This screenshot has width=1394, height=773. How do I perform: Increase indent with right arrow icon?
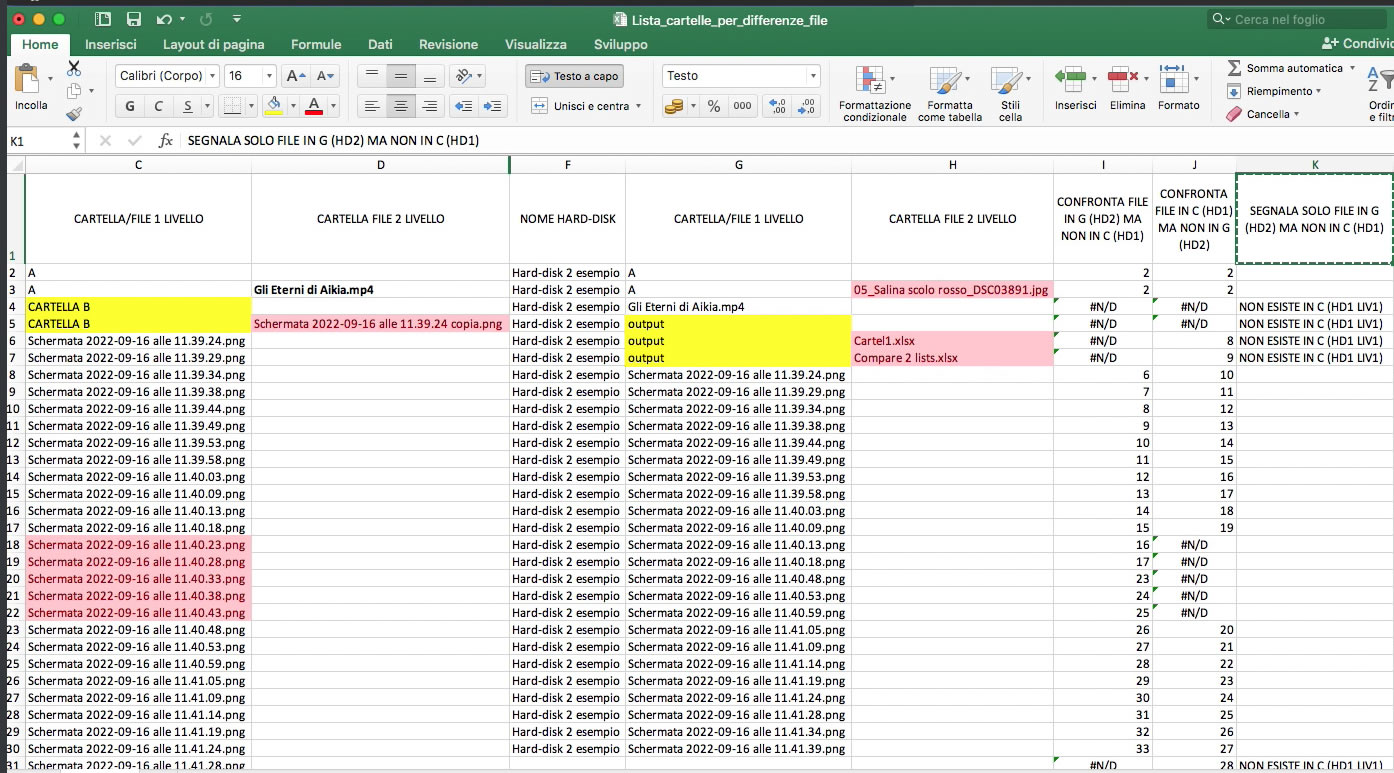tap(493, 106)
